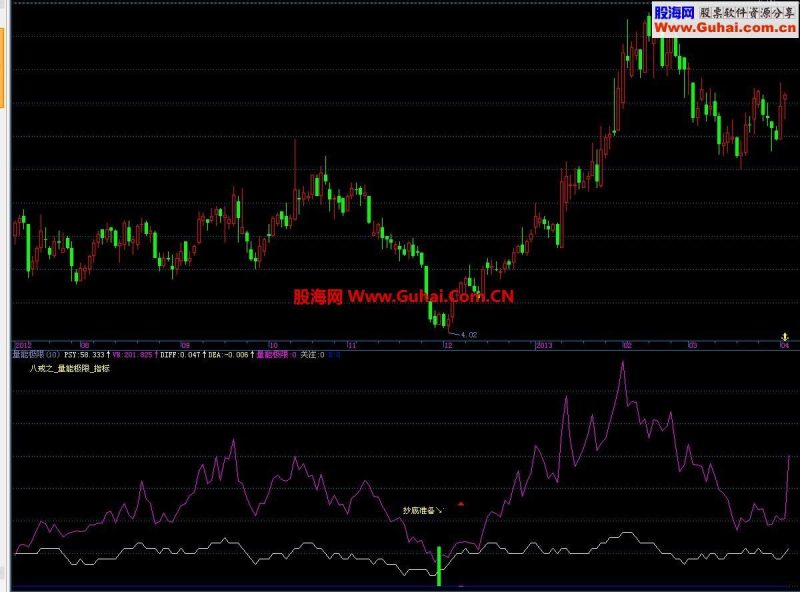Select the 08 month marker on time axis
The image size is (800, 592).
click(x=85, y=346)
